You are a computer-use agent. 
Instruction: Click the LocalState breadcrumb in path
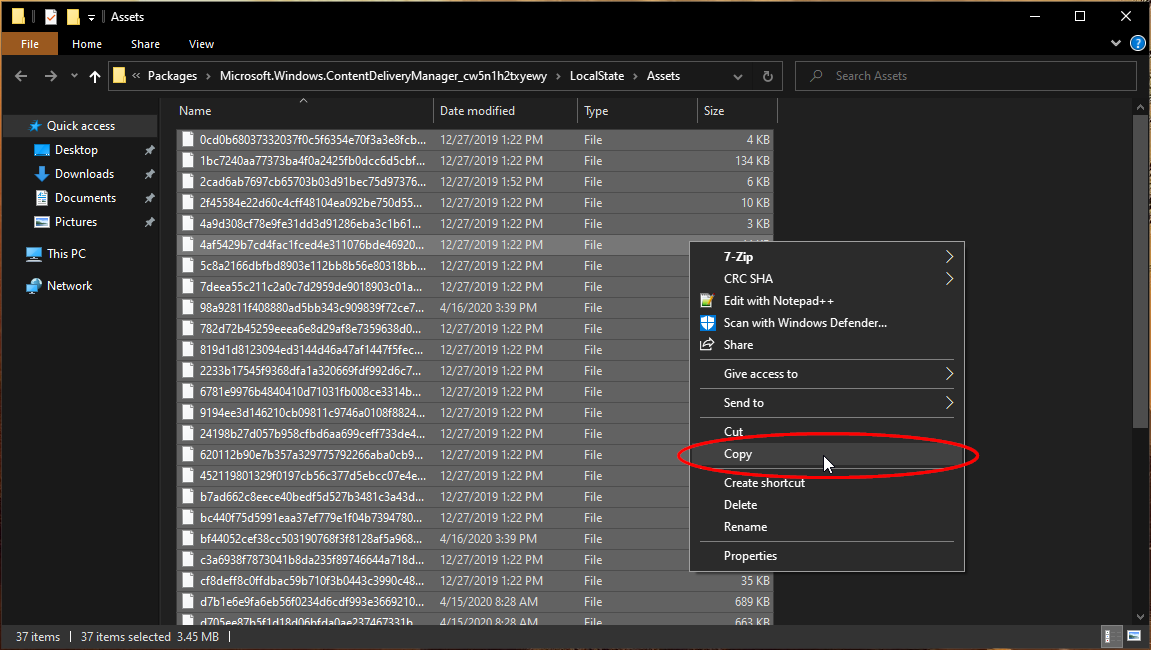pyautogui.click(x=596, y=76)
